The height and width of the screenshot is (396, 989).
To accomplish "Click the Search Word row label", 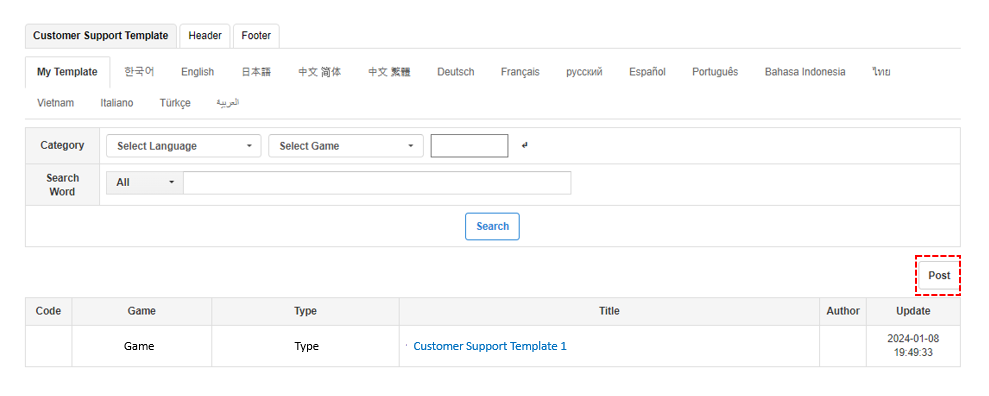I will pyautogui.click(x=62, y=185).
